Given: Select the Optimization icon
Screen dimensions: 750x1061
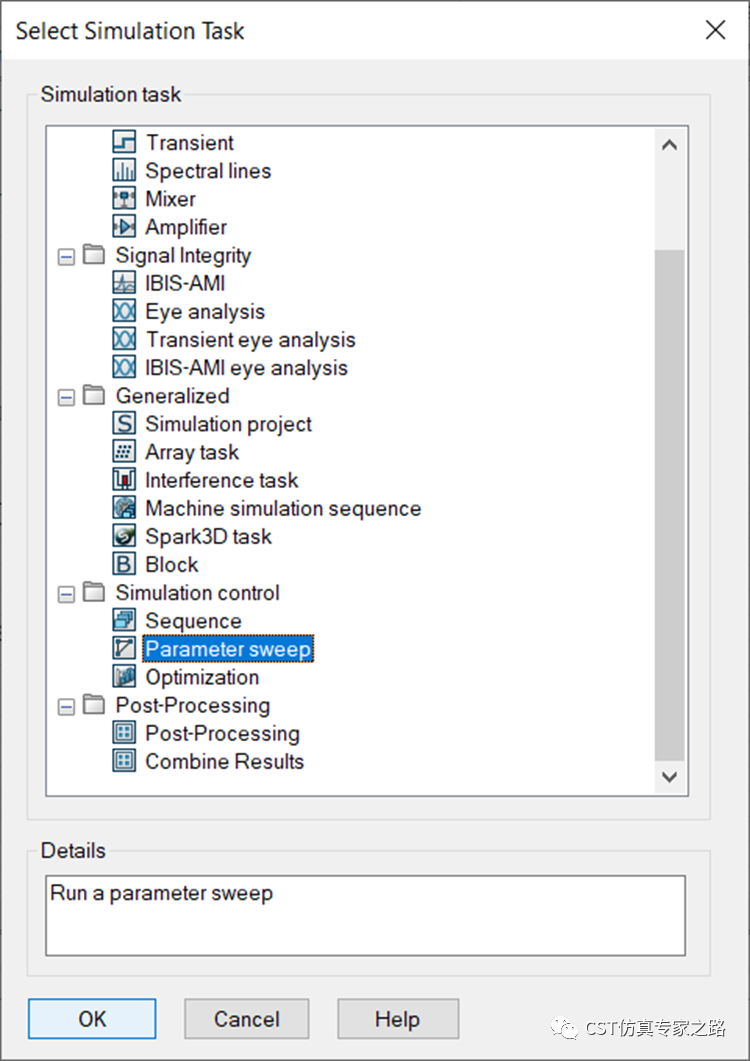Looking at the screenshot, I should point(124,677).
